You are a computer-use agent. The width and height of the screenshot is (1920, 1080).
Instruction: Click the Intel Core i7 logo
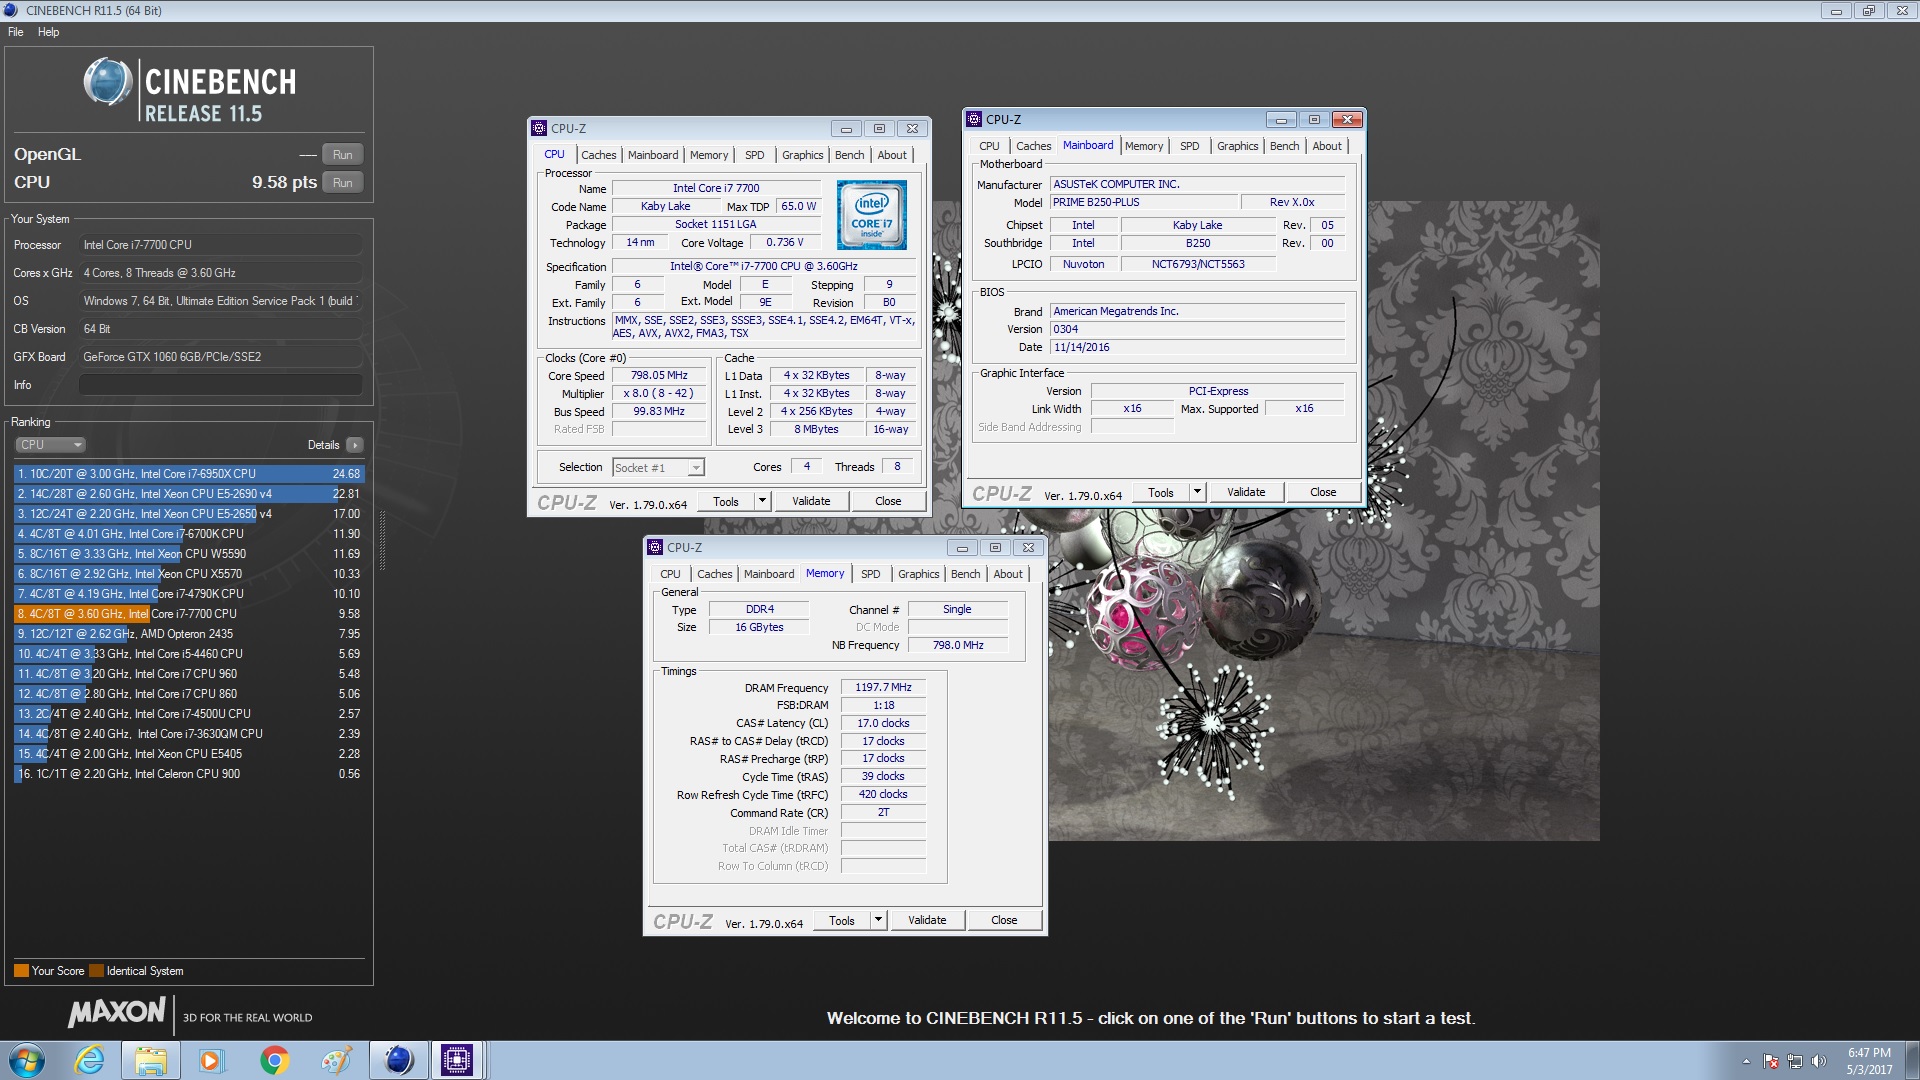click(871, 215)
